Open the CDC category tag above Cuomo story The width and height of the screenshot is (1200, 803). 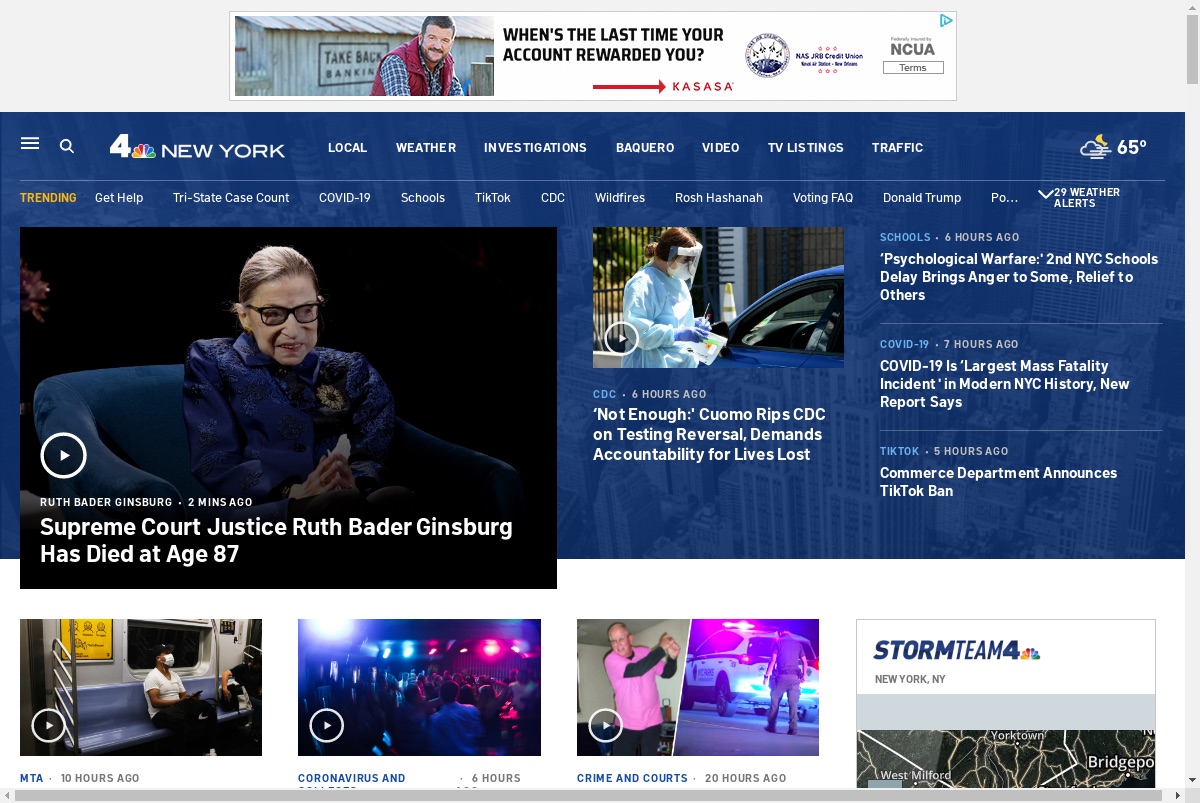tap(605, 394)
